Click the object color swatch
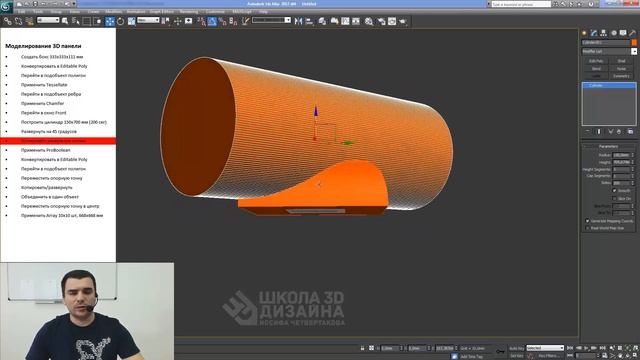The width and height of the screenshot is (640, 360). click(x=634, y=42)
